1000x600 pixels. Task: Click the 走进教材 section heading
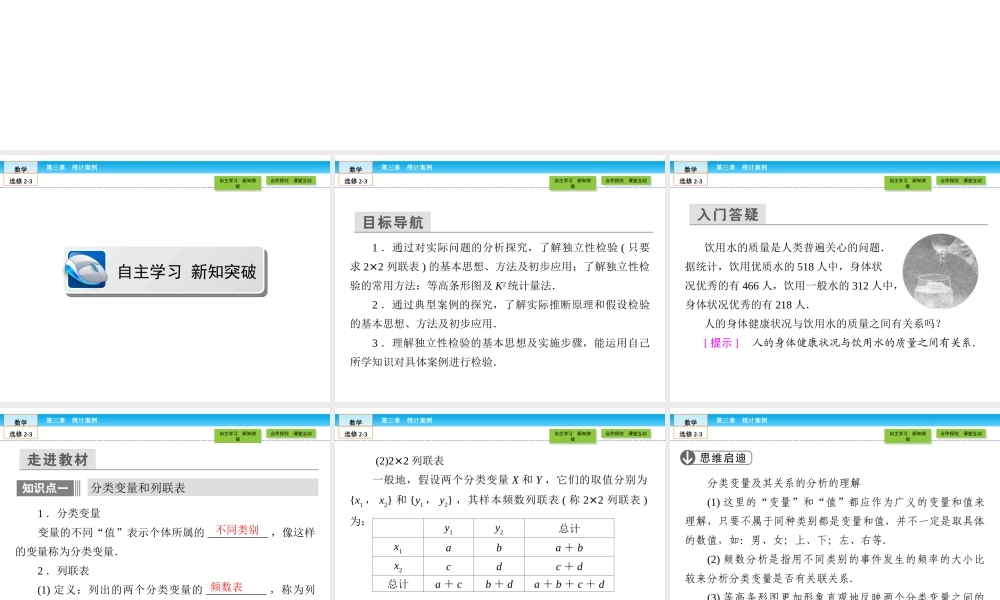click(x=57, y=460)
